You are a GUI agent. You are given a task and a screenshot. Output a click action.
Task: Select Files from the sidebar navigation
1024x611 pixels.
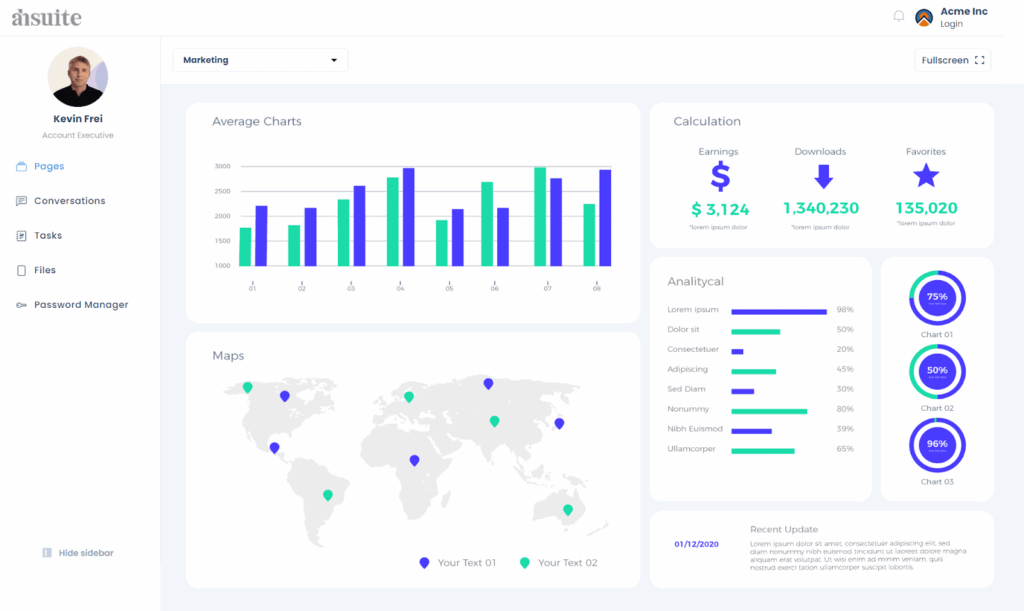coord(44,270)
